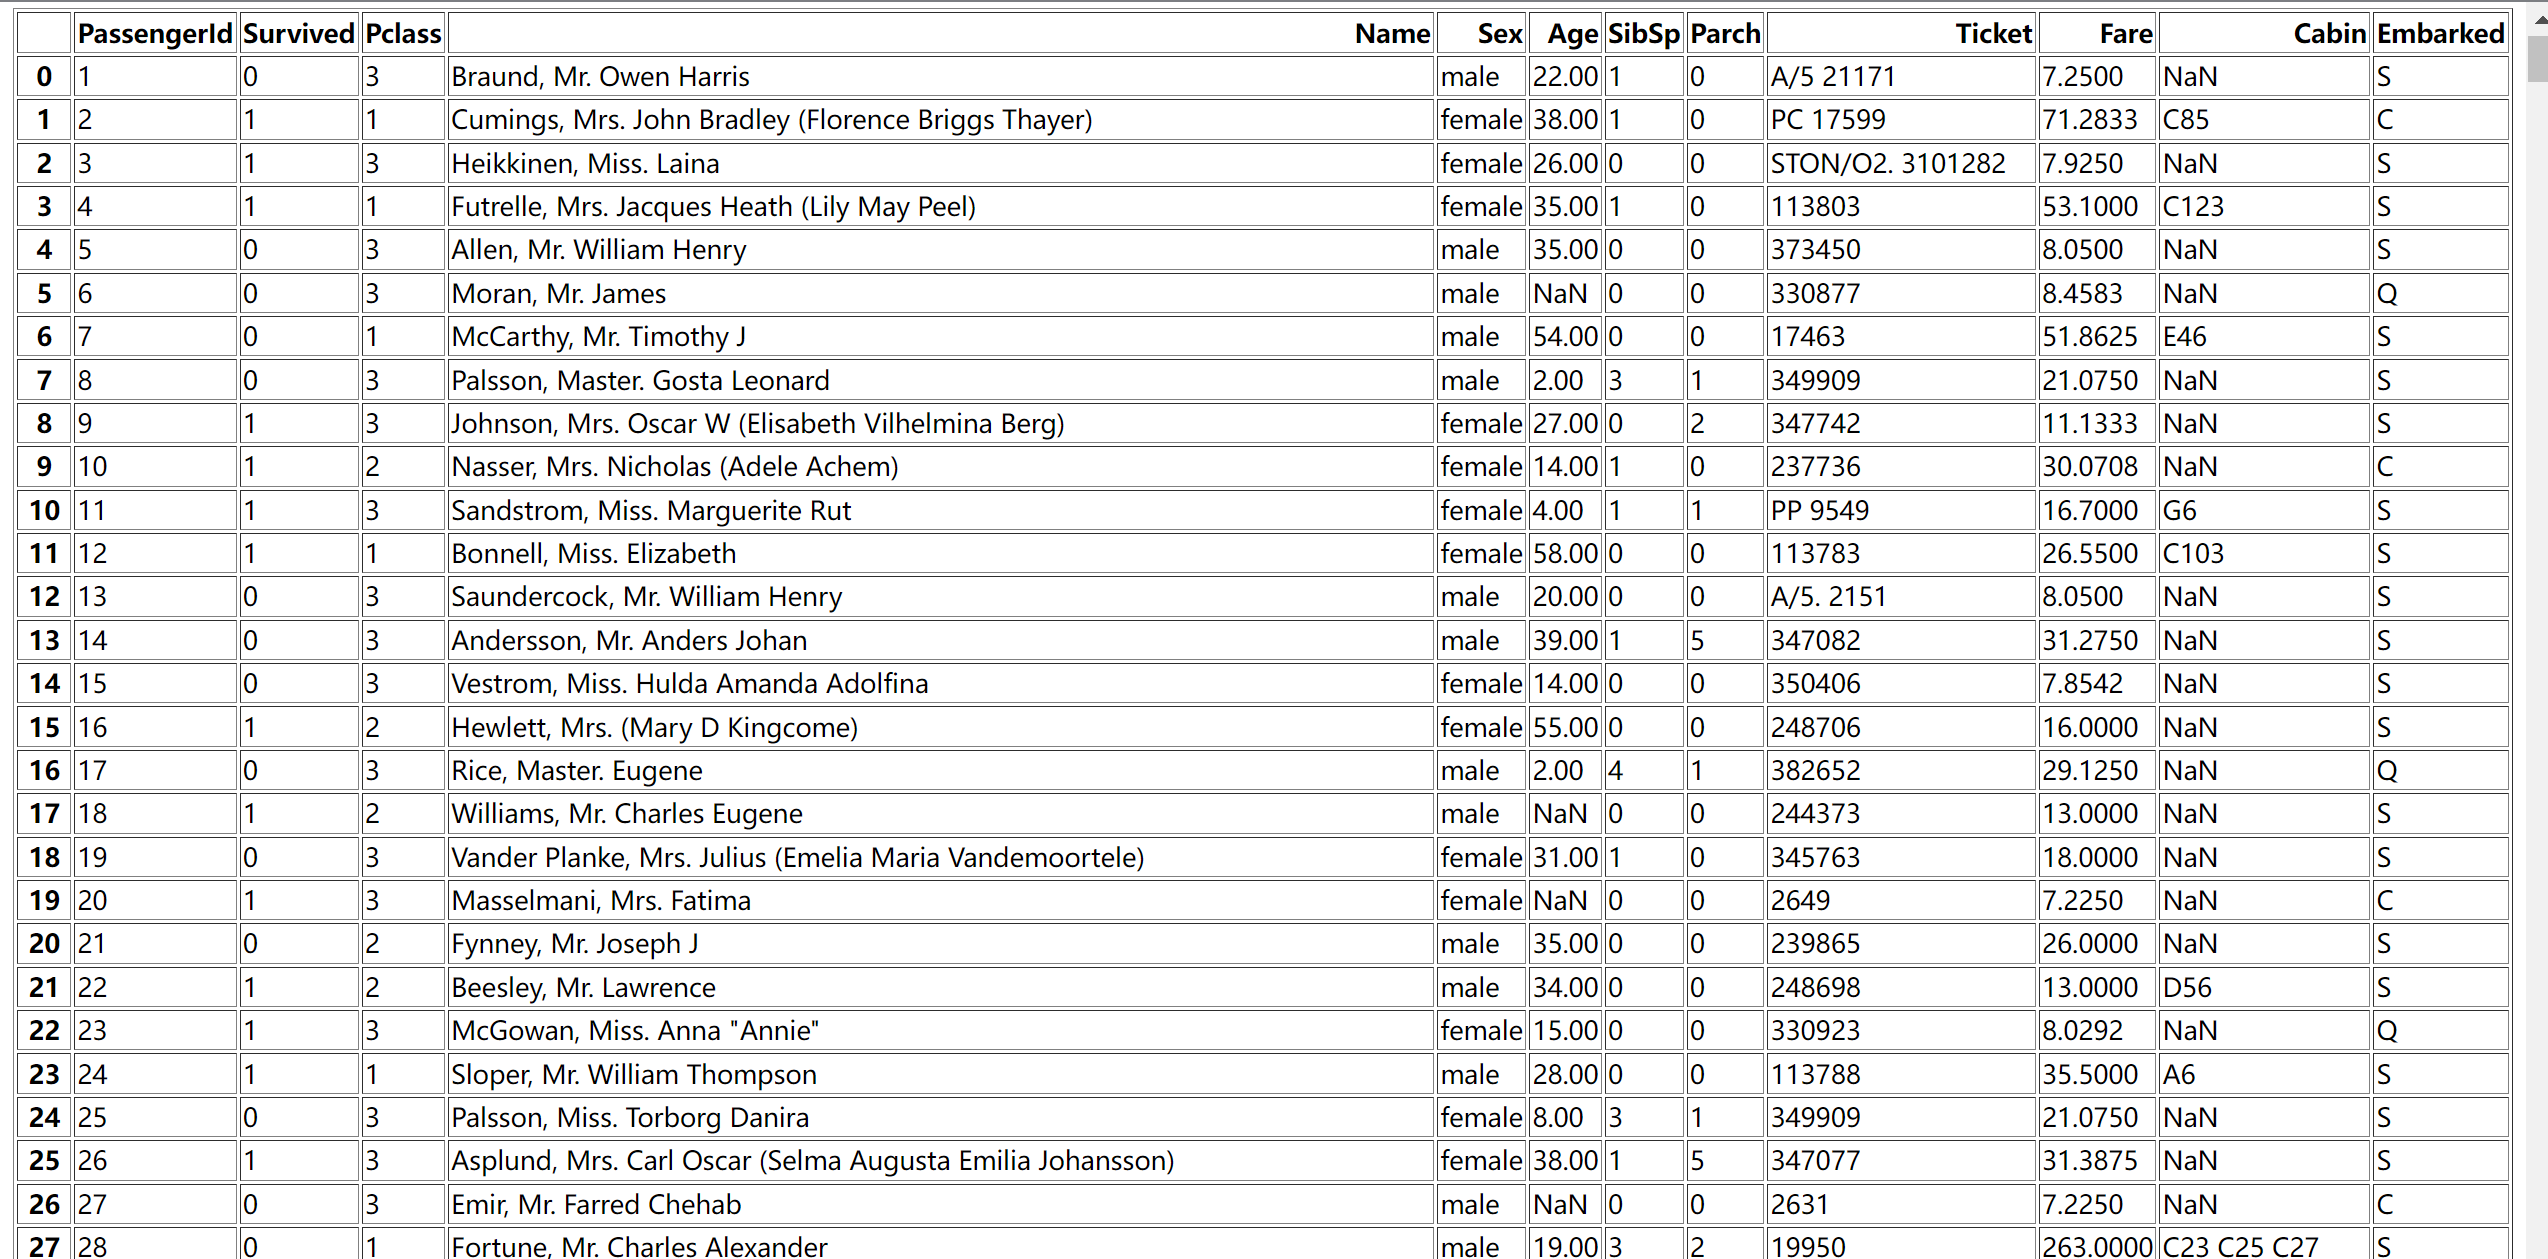The height and width of the screenshot is (1259, 2548).
Task: Click the Survived column header
Action: pyautogui.click(x=299, y=34)
